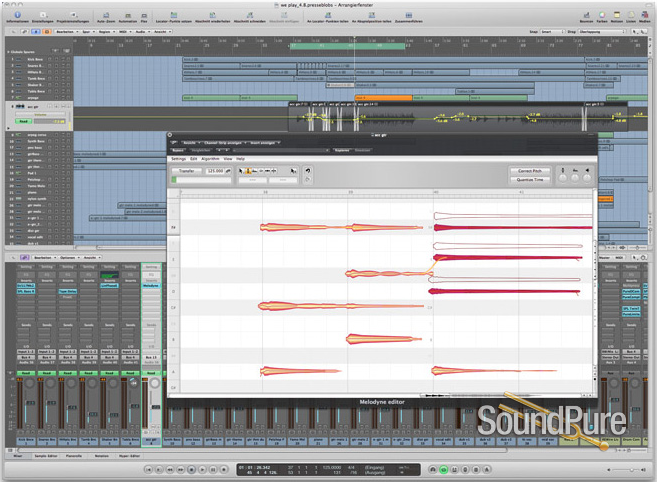Click the Bouncen toolbar icon
Viewport: 657px width, 482px height.
pyautogui.click(x=586, y=15)
